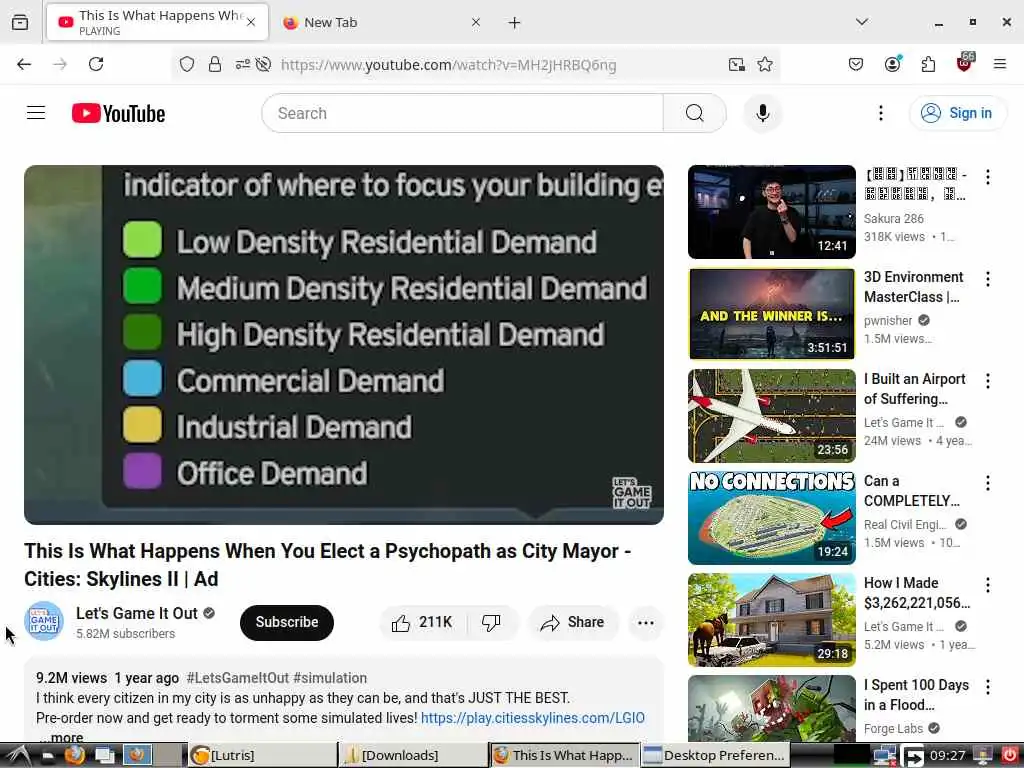Expand the list all tabs chevron
The height and width of the screenshot is (768, 1024).
(x=862, y=22)
